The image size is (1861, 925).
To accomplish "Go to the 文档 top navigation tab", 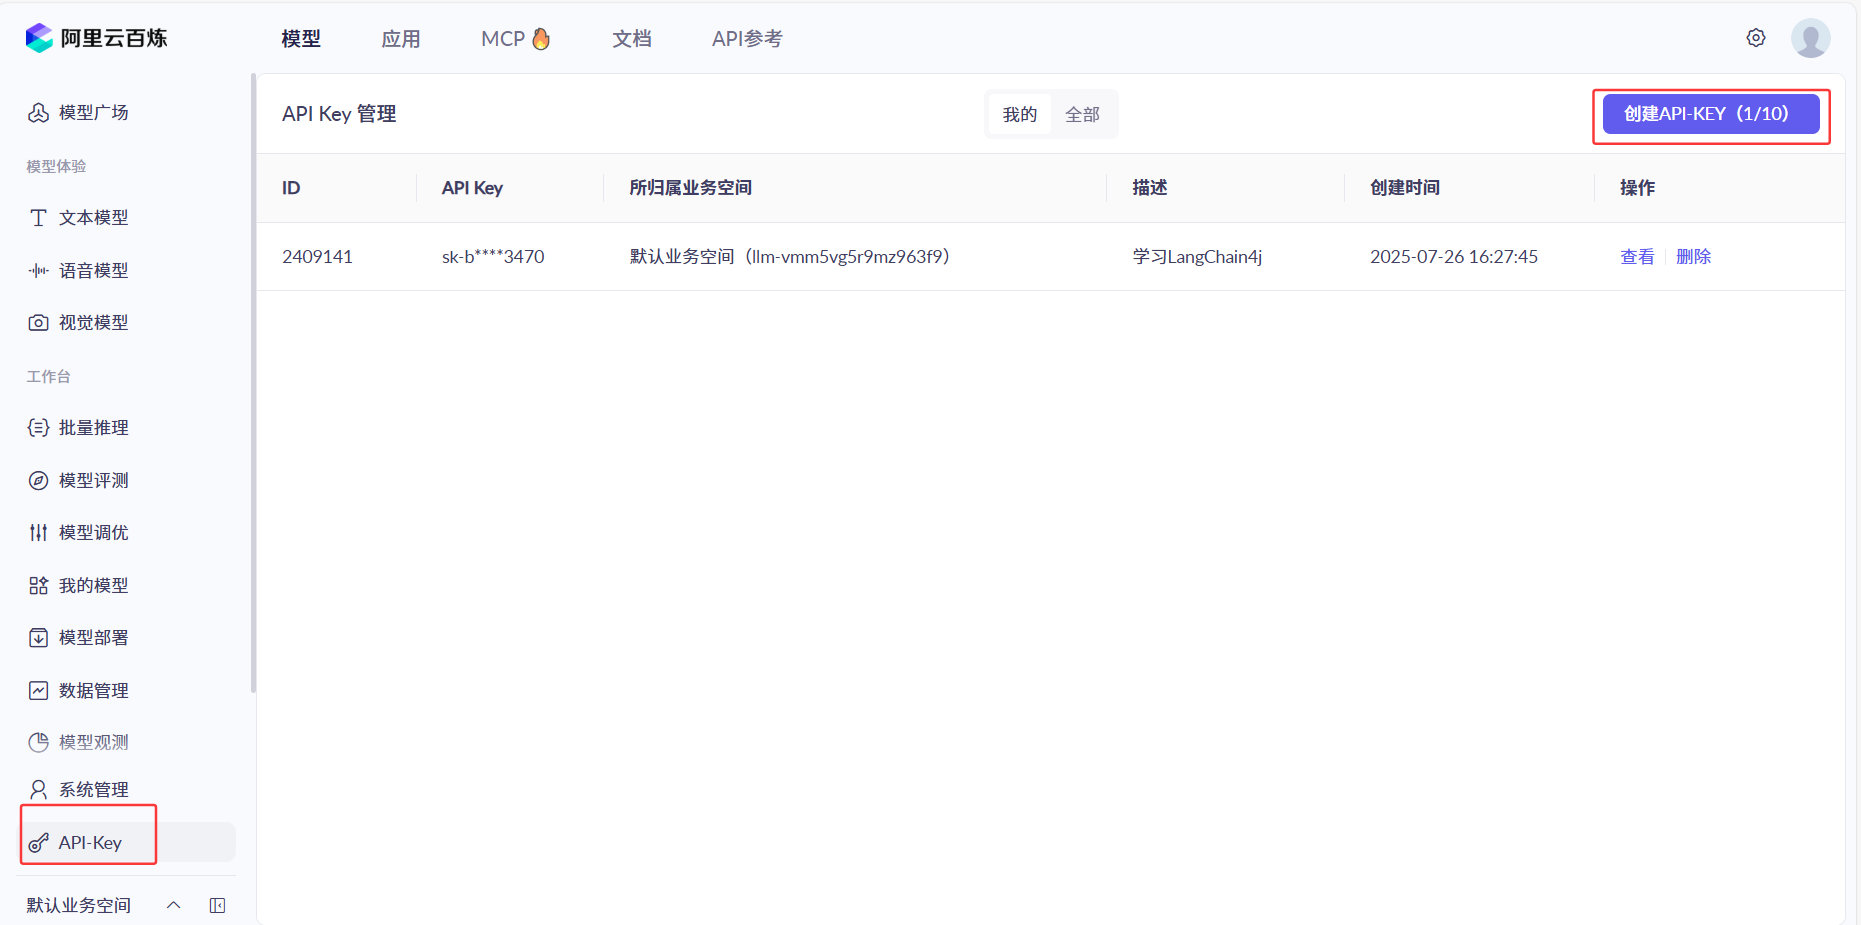I will click(631, 39).
